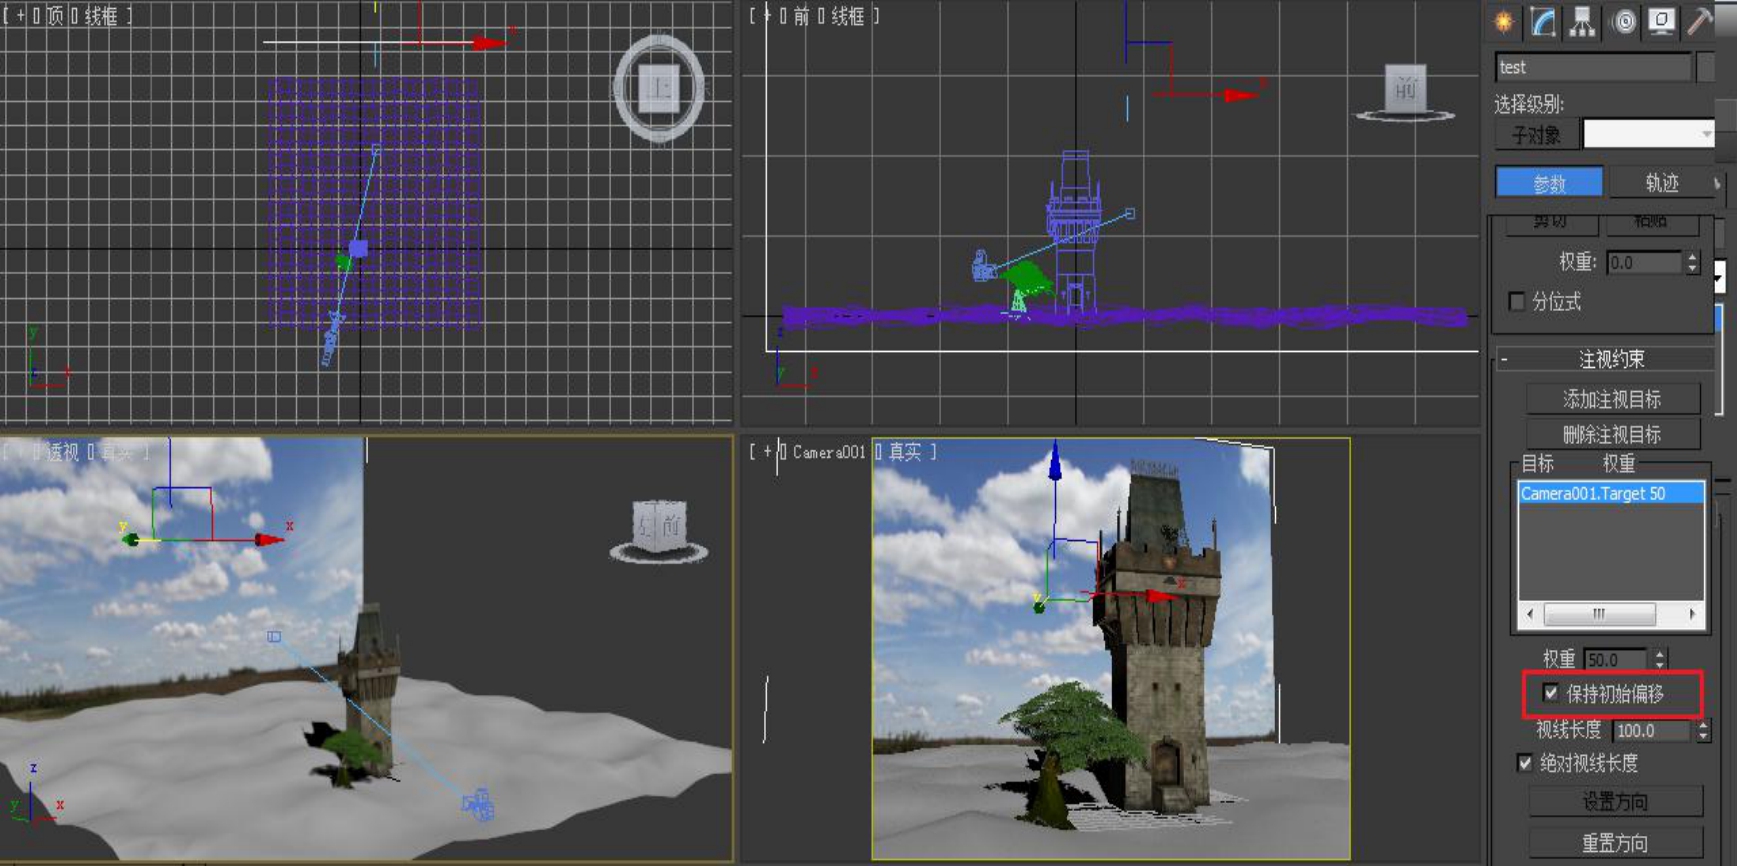Click the 删除注视目标 button
Screen dimensions: 1737x866
coord(1612,434)
